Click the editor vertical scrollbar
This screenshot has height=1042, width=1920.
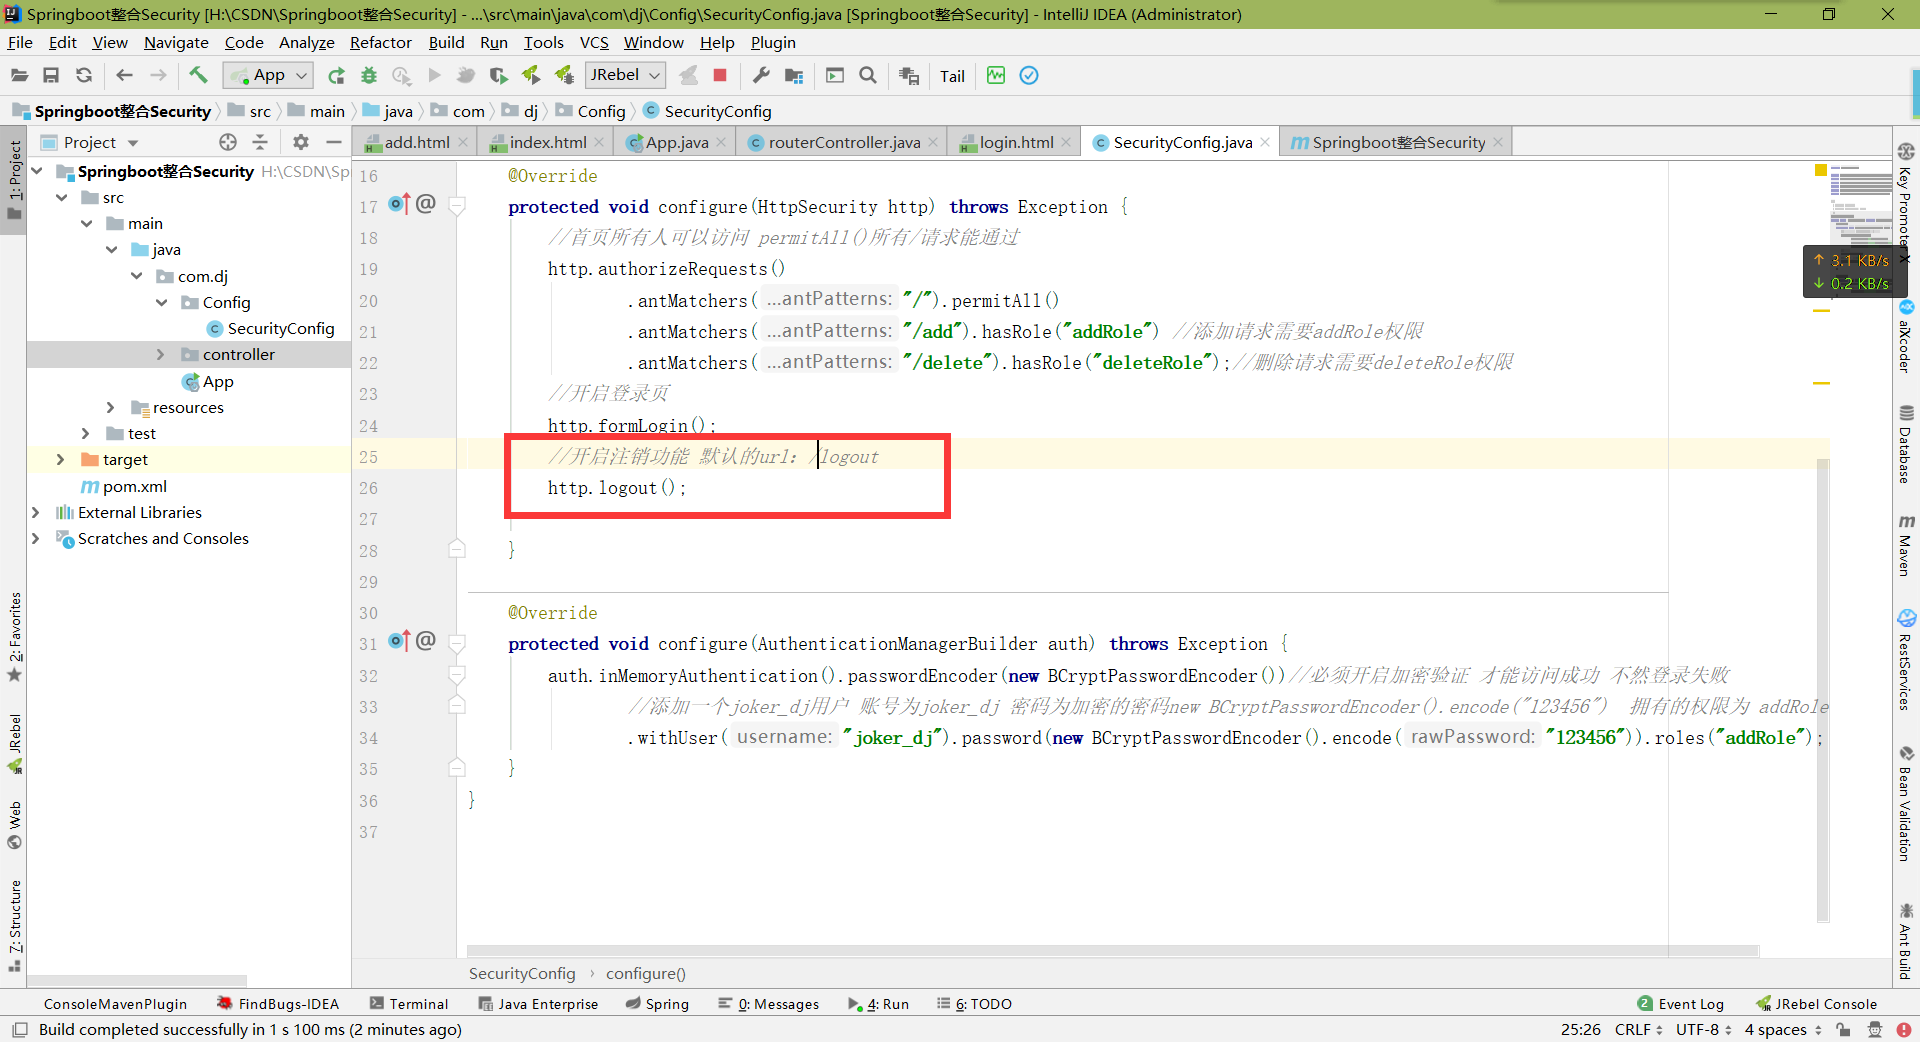(1823, 690)
